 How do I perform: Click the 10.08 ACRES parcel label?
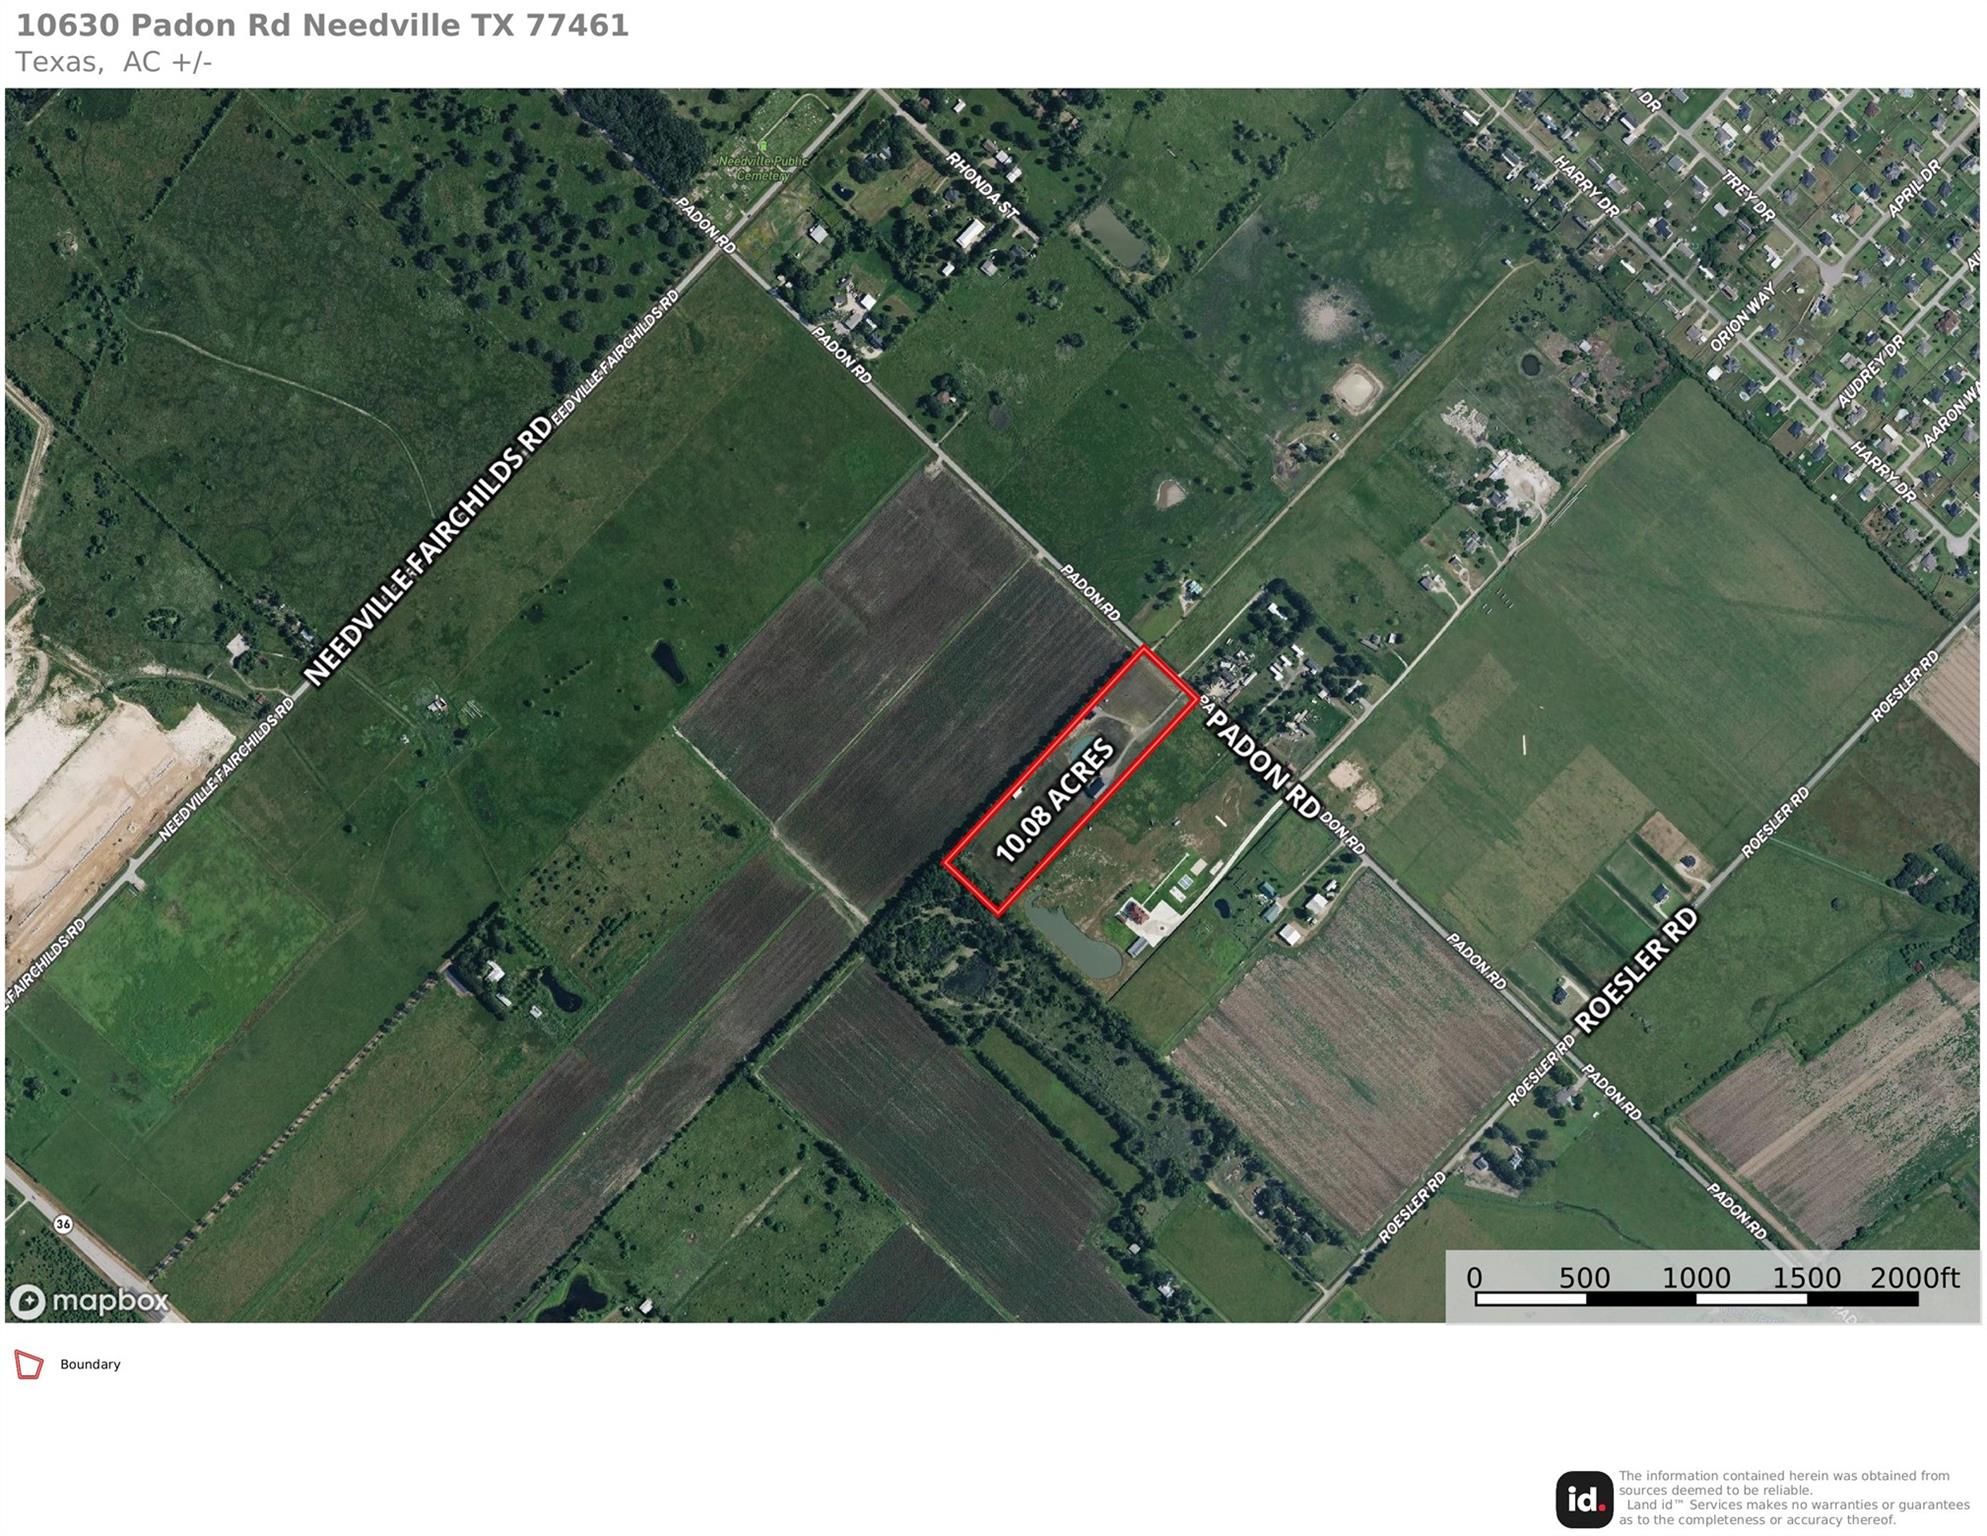[1055, 801]
